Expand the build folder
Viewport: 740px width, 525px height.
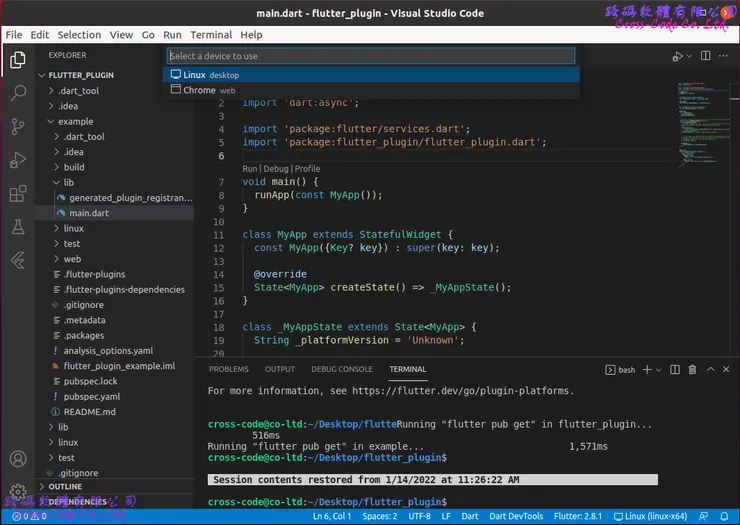73,167
